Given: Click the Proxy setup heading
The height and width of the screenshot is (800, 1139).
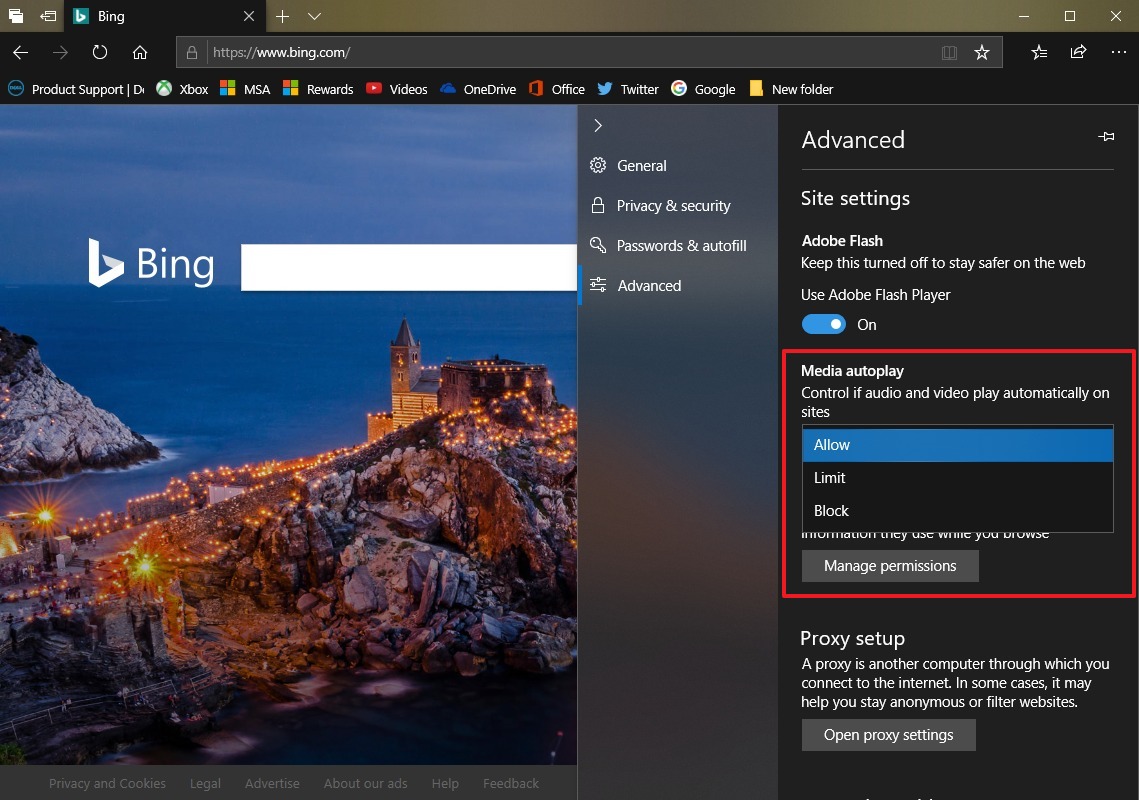Looking at the screenshot, I should [852, 638].
